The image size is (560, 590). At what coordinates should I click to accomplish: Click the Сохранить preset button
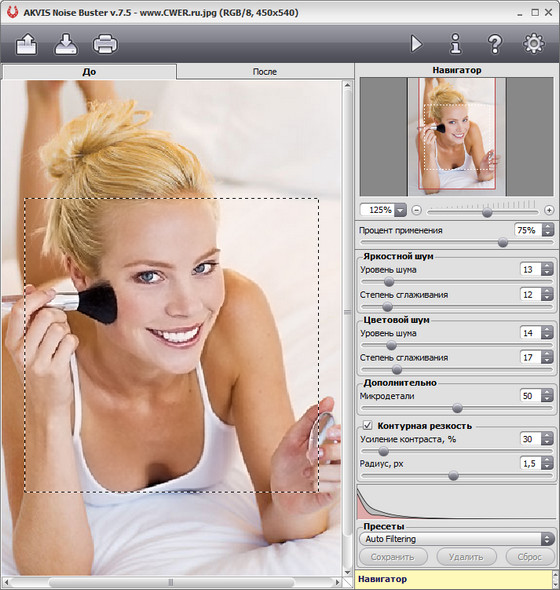point(393,557)
